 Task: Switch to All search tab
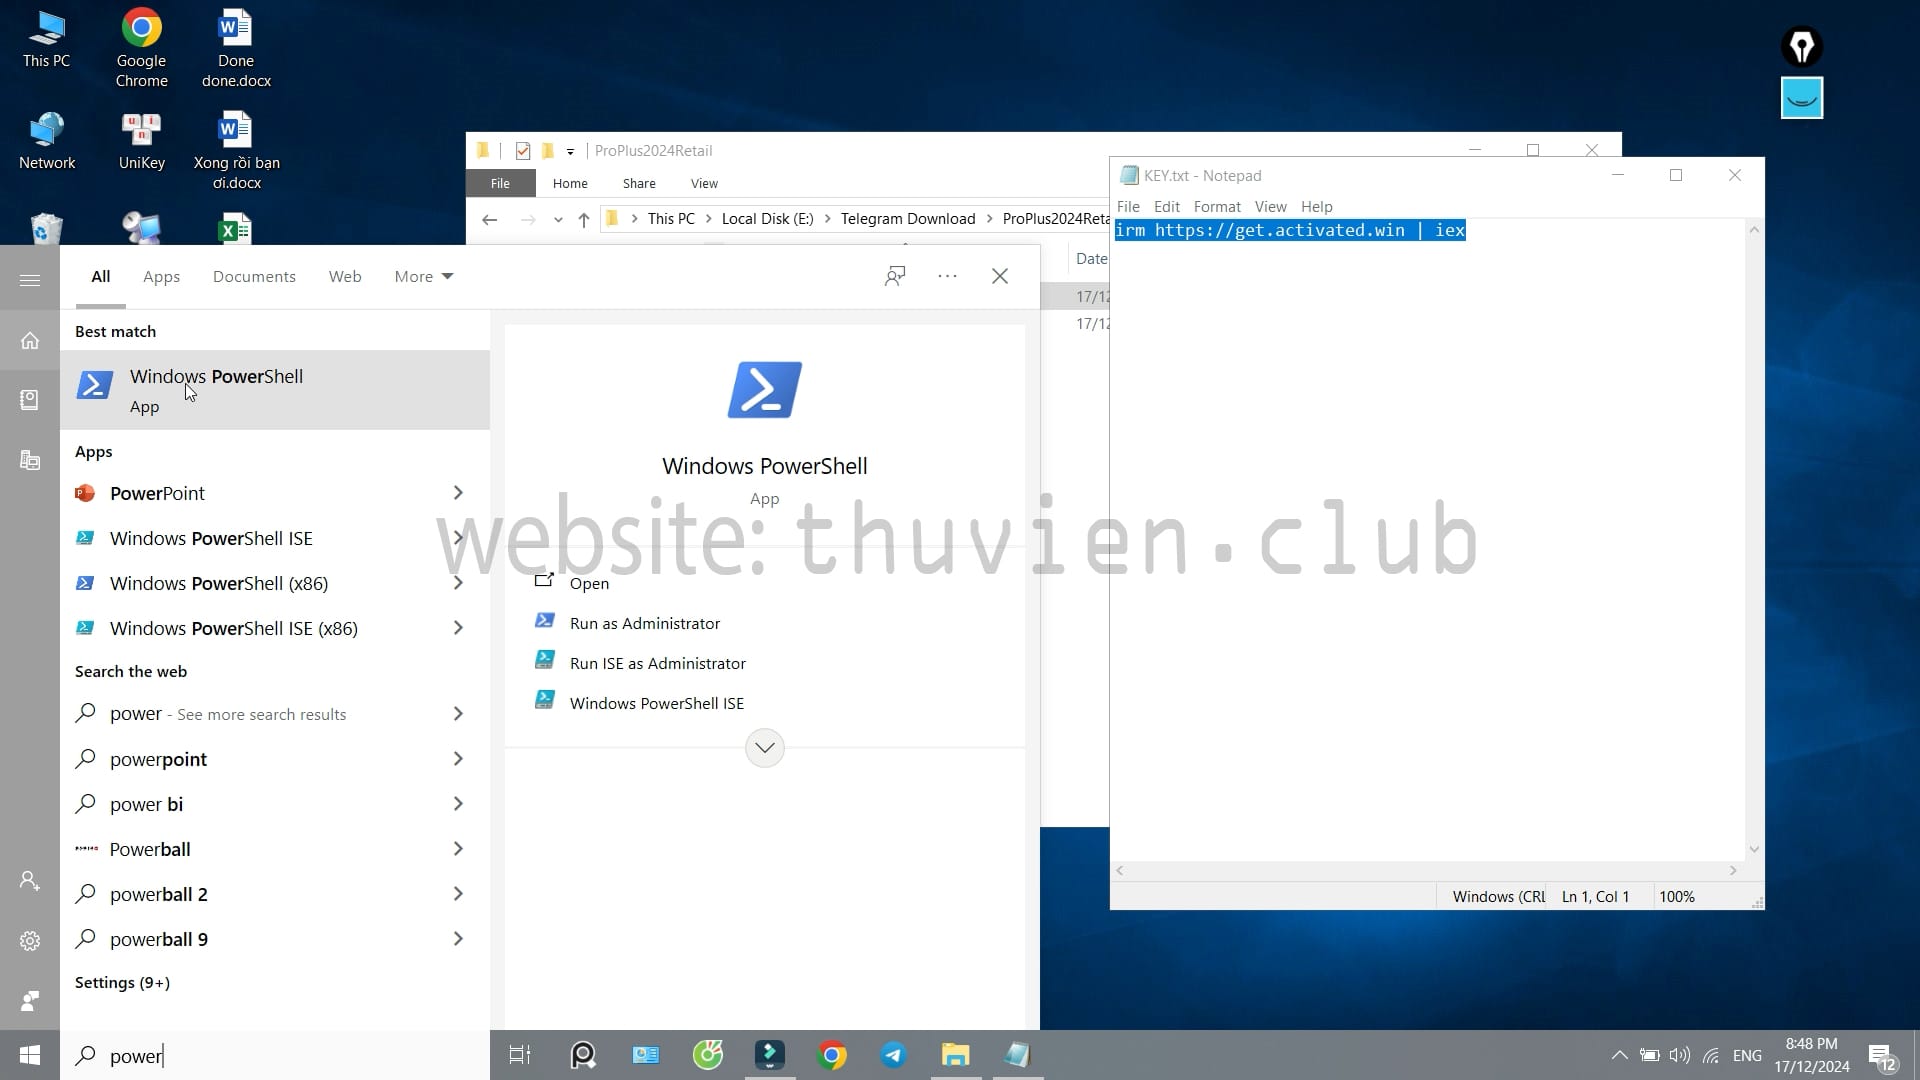click(100, 276)
